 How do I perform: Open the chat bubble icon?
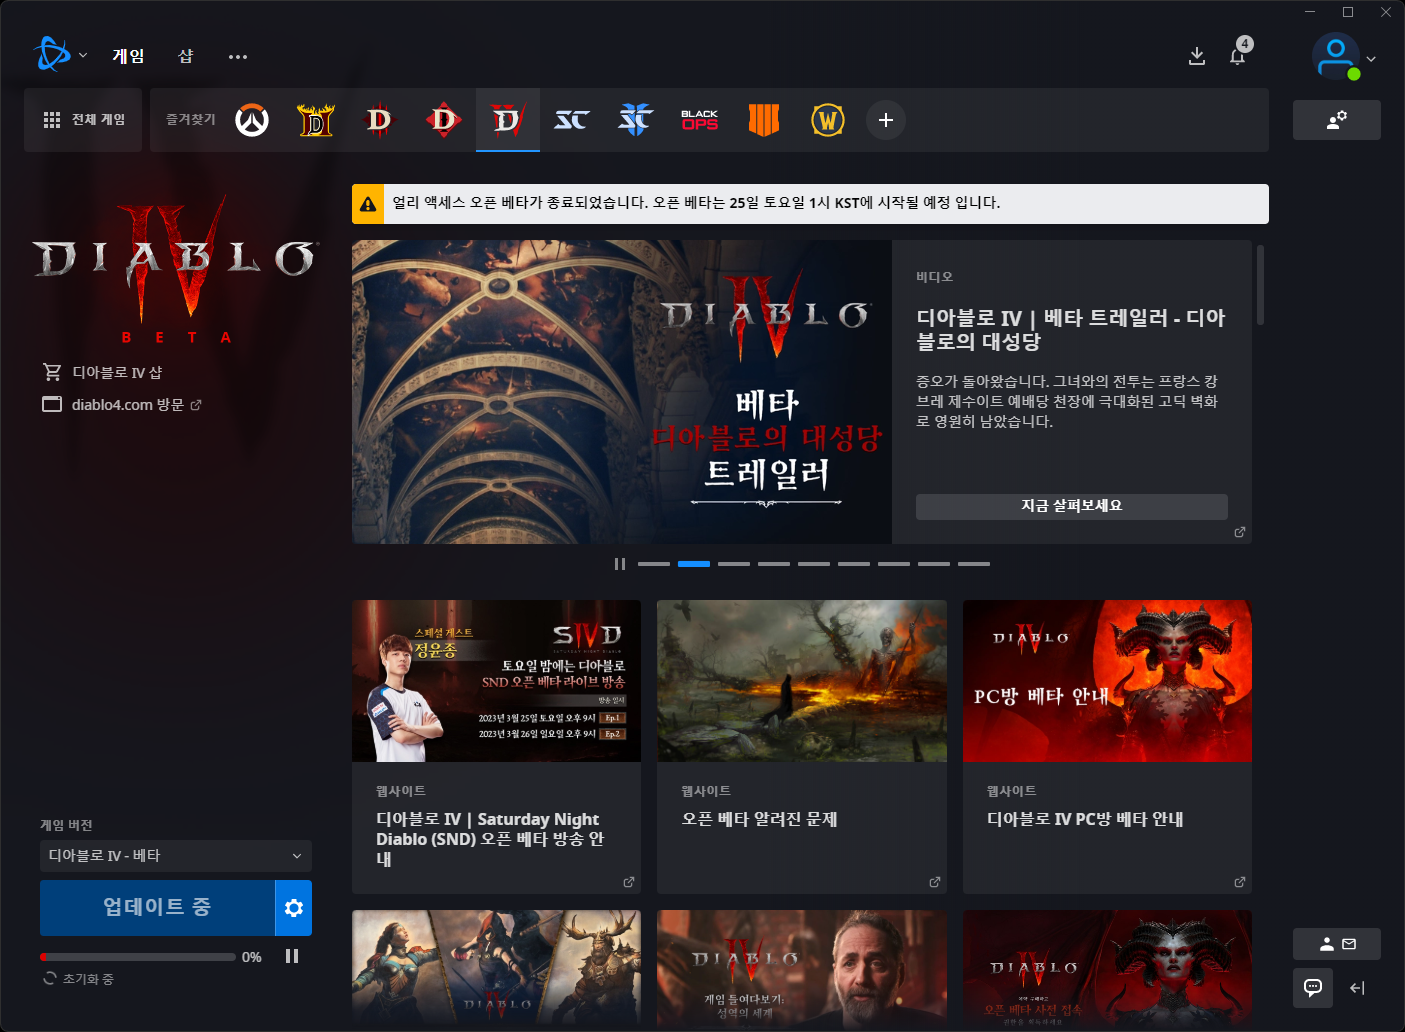click(x=1313, y=988)
